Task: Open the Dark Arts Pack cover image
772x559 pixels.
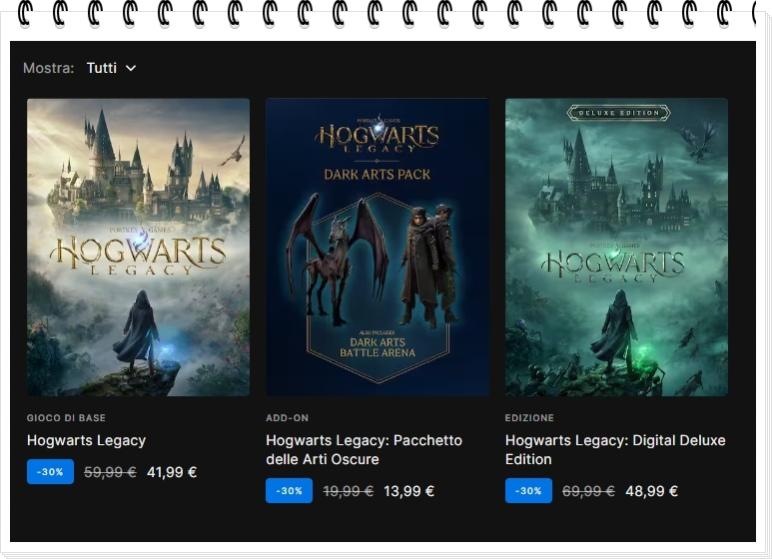Action: (377, 247)
